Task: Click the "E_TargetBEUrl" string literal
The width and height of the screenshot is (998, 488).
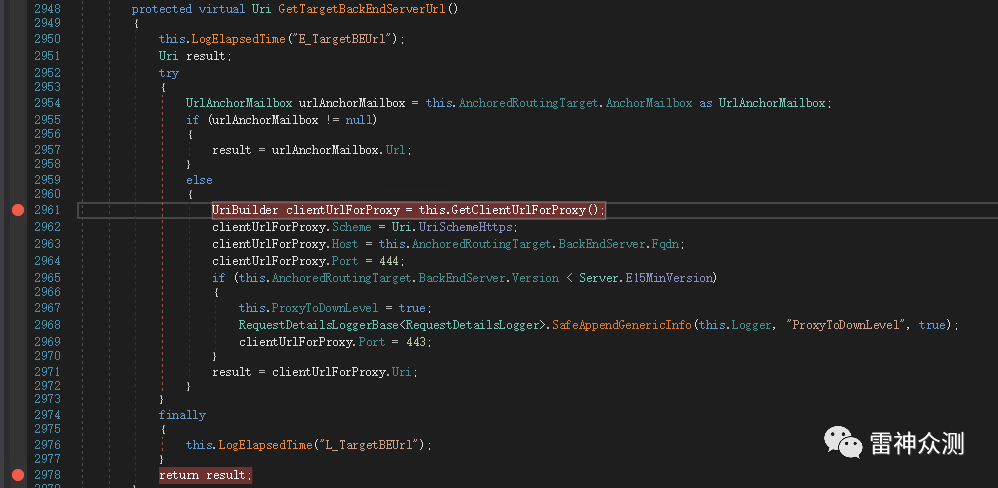Action: pyautogui.click(x=343, y=39)
